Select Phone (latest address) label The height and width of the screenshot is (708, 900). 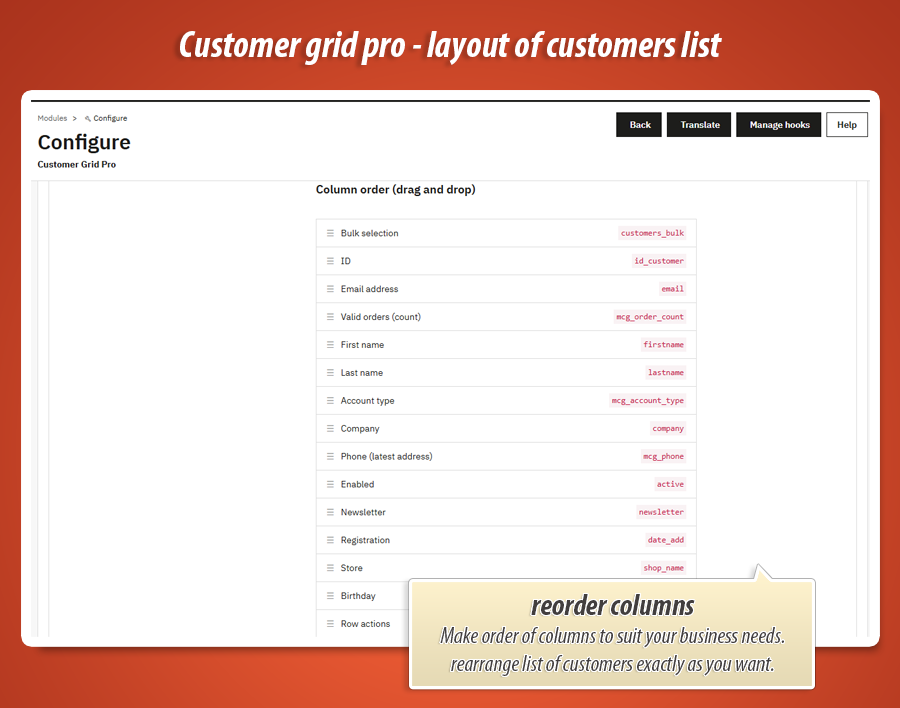(386, 456)
